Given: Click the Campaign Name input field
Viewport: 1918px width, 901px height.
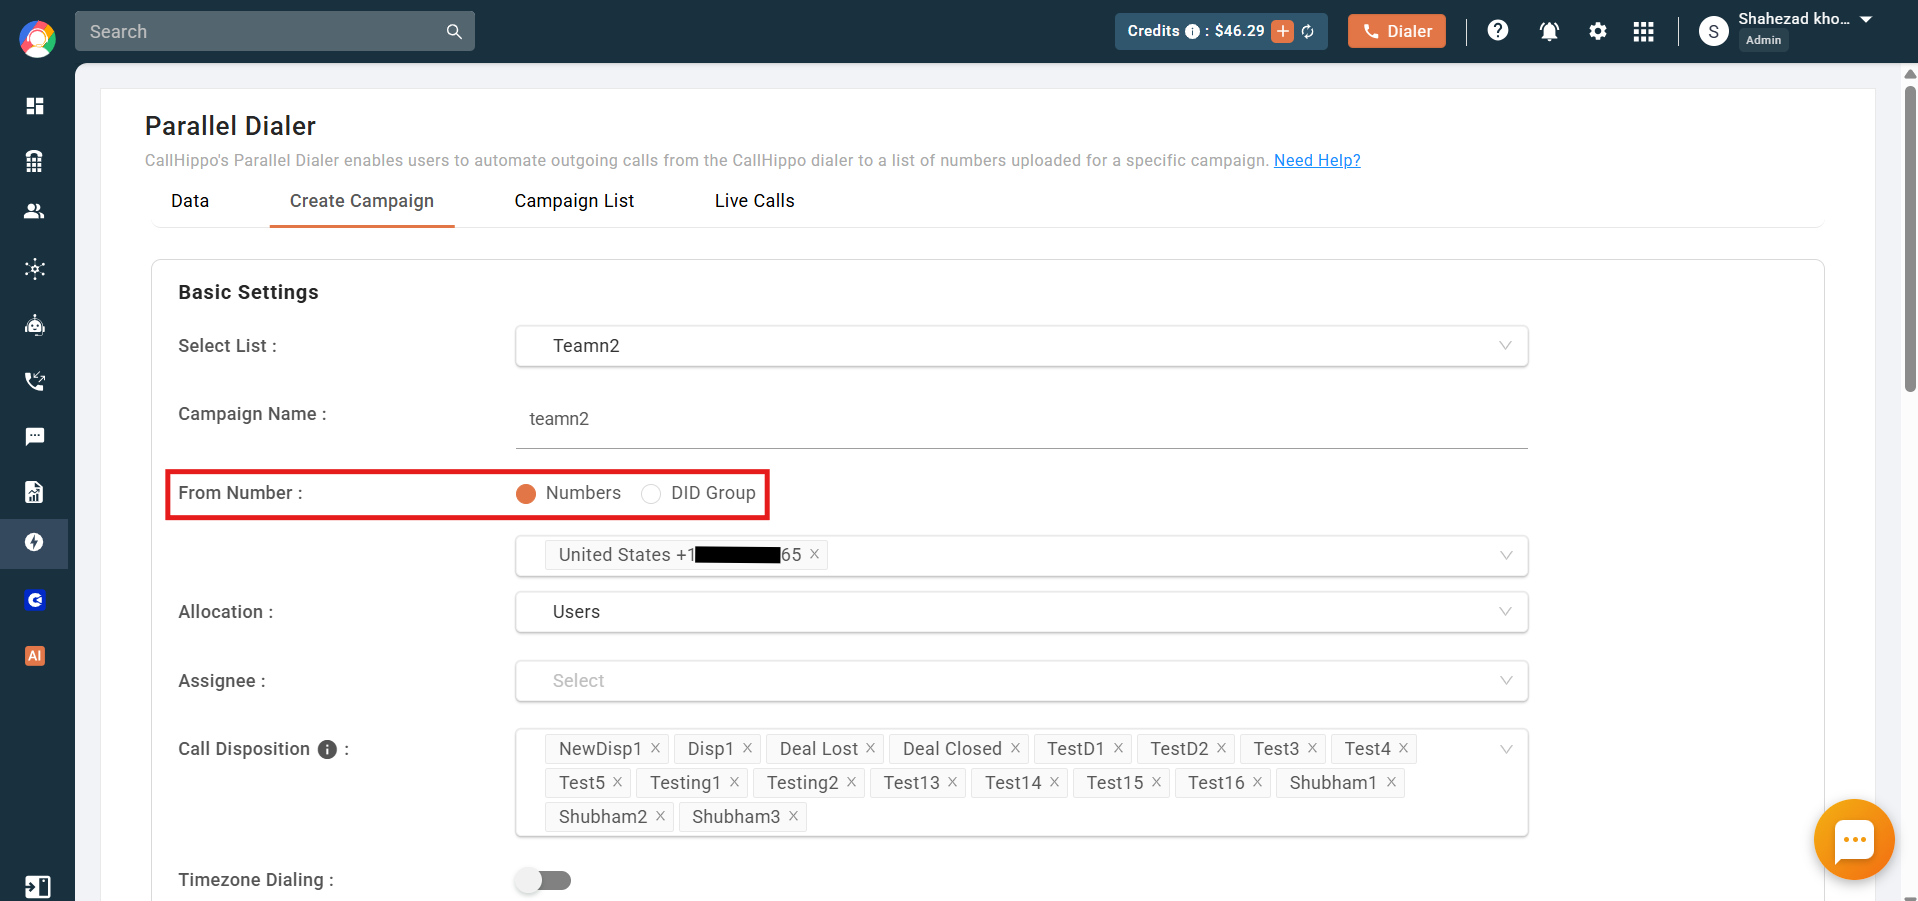Looking at the screenshot, I should [1021, 419].
